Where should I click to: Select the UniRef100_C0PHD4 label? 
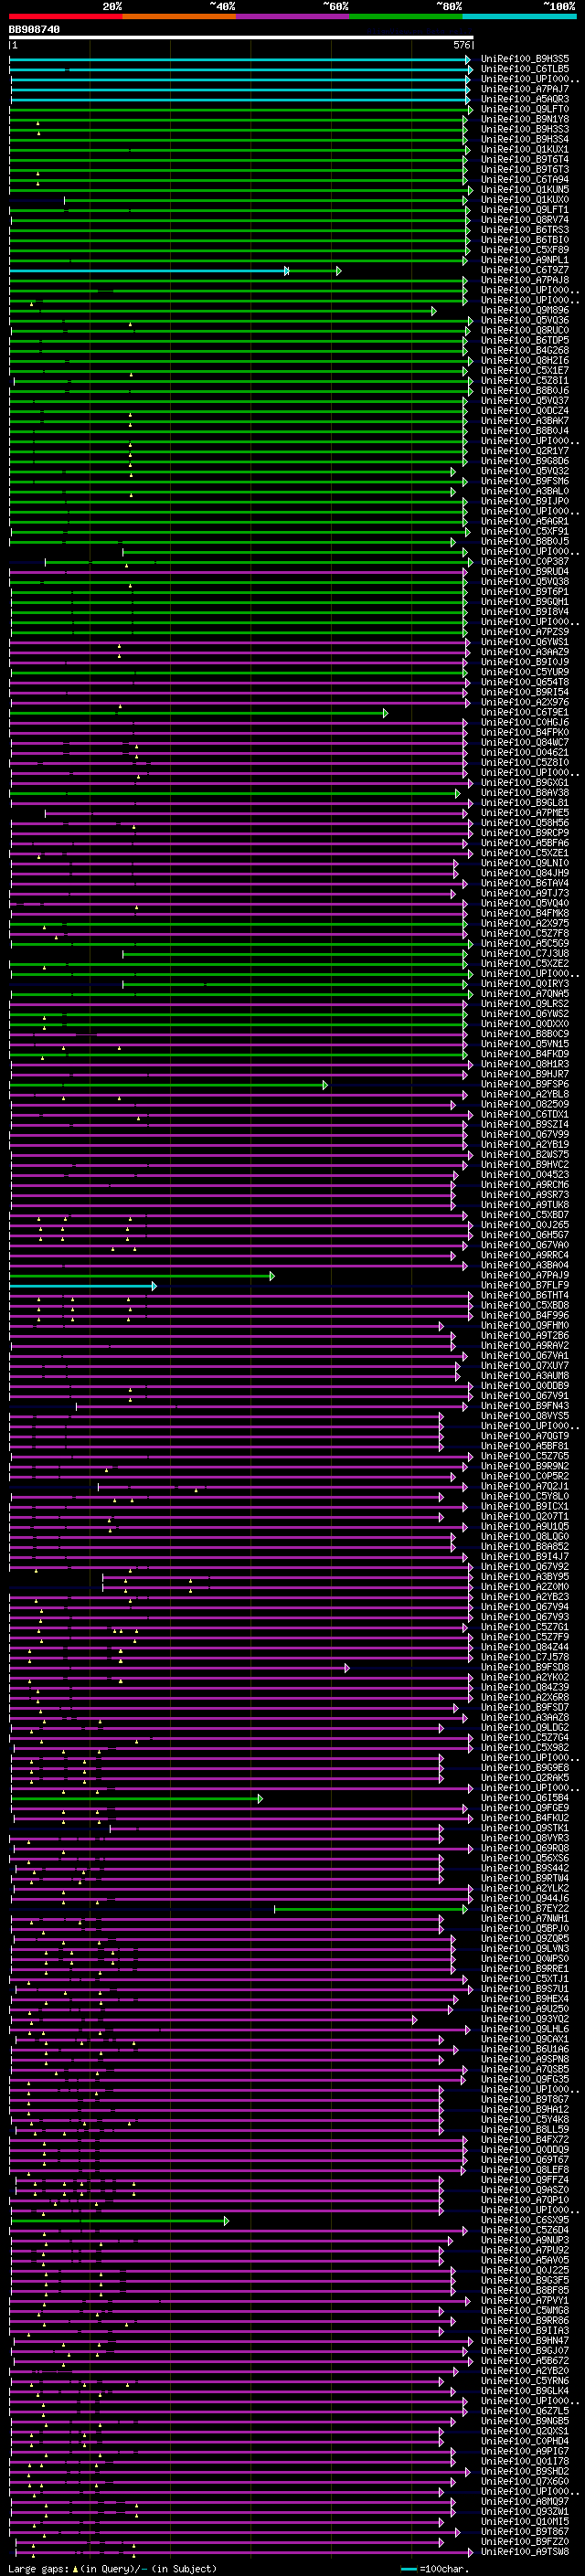click(525, 2441)
